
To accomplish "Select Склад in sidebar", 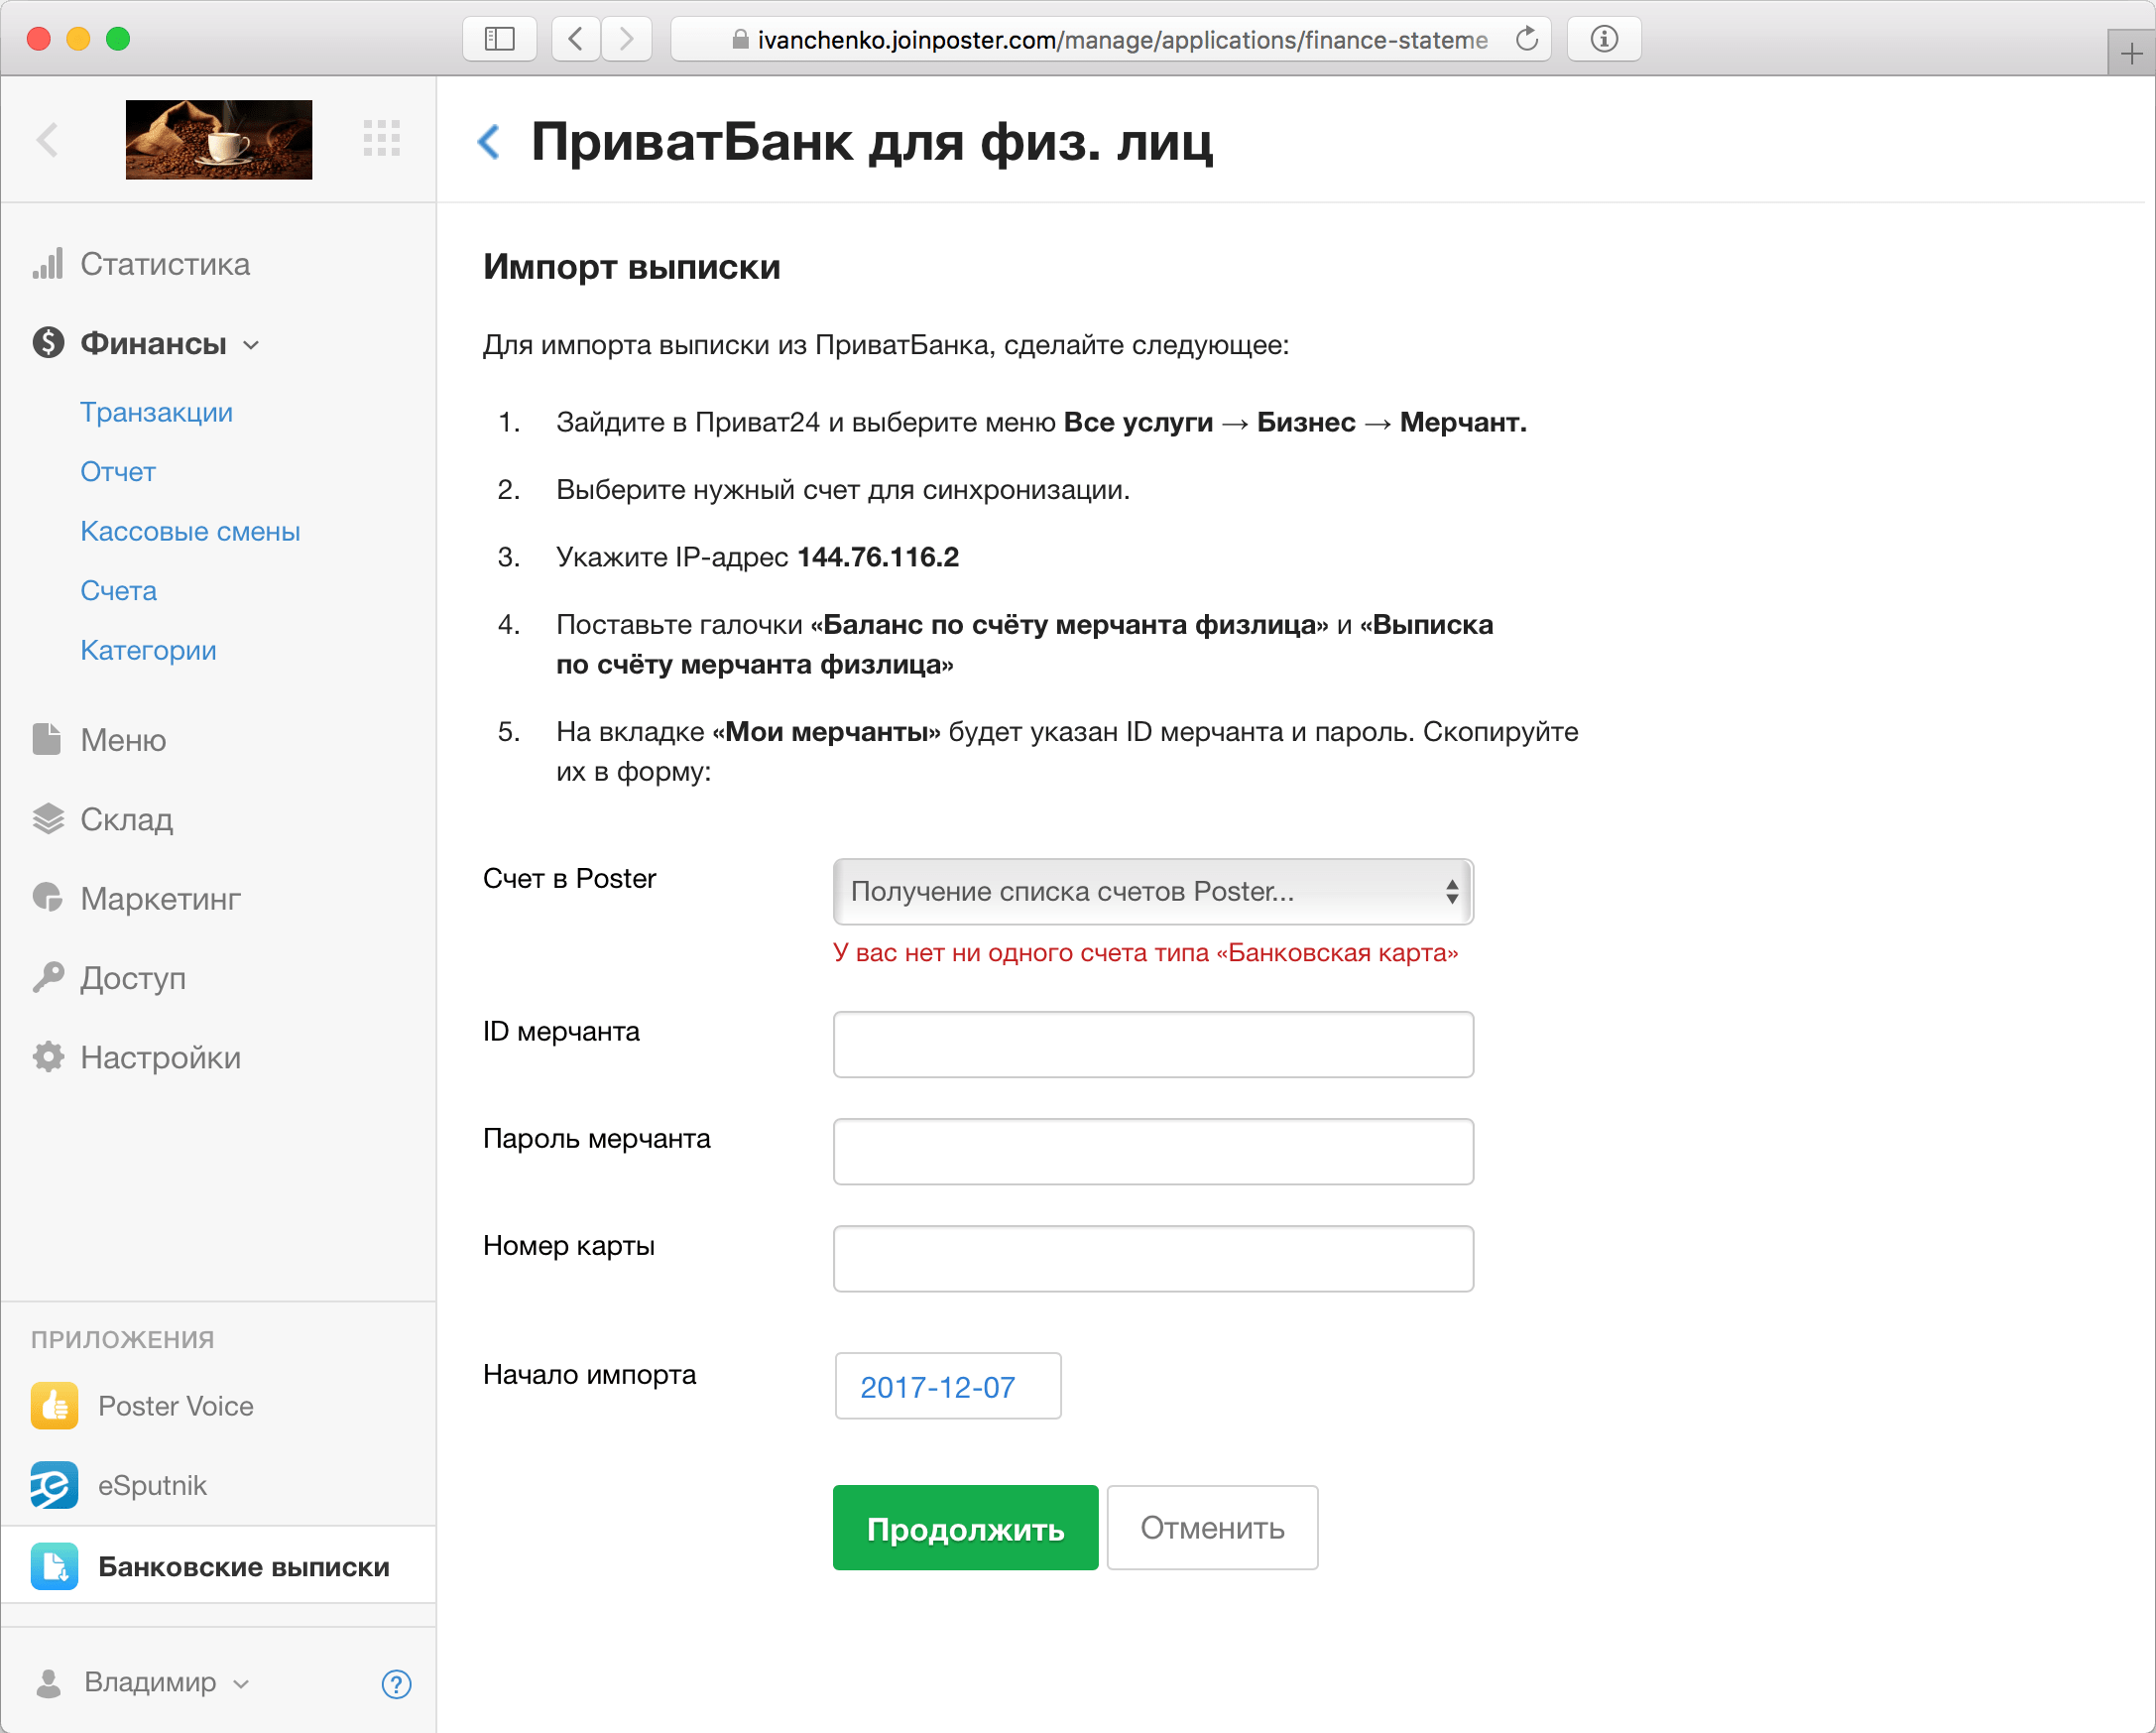I will (x=127, y=819).
